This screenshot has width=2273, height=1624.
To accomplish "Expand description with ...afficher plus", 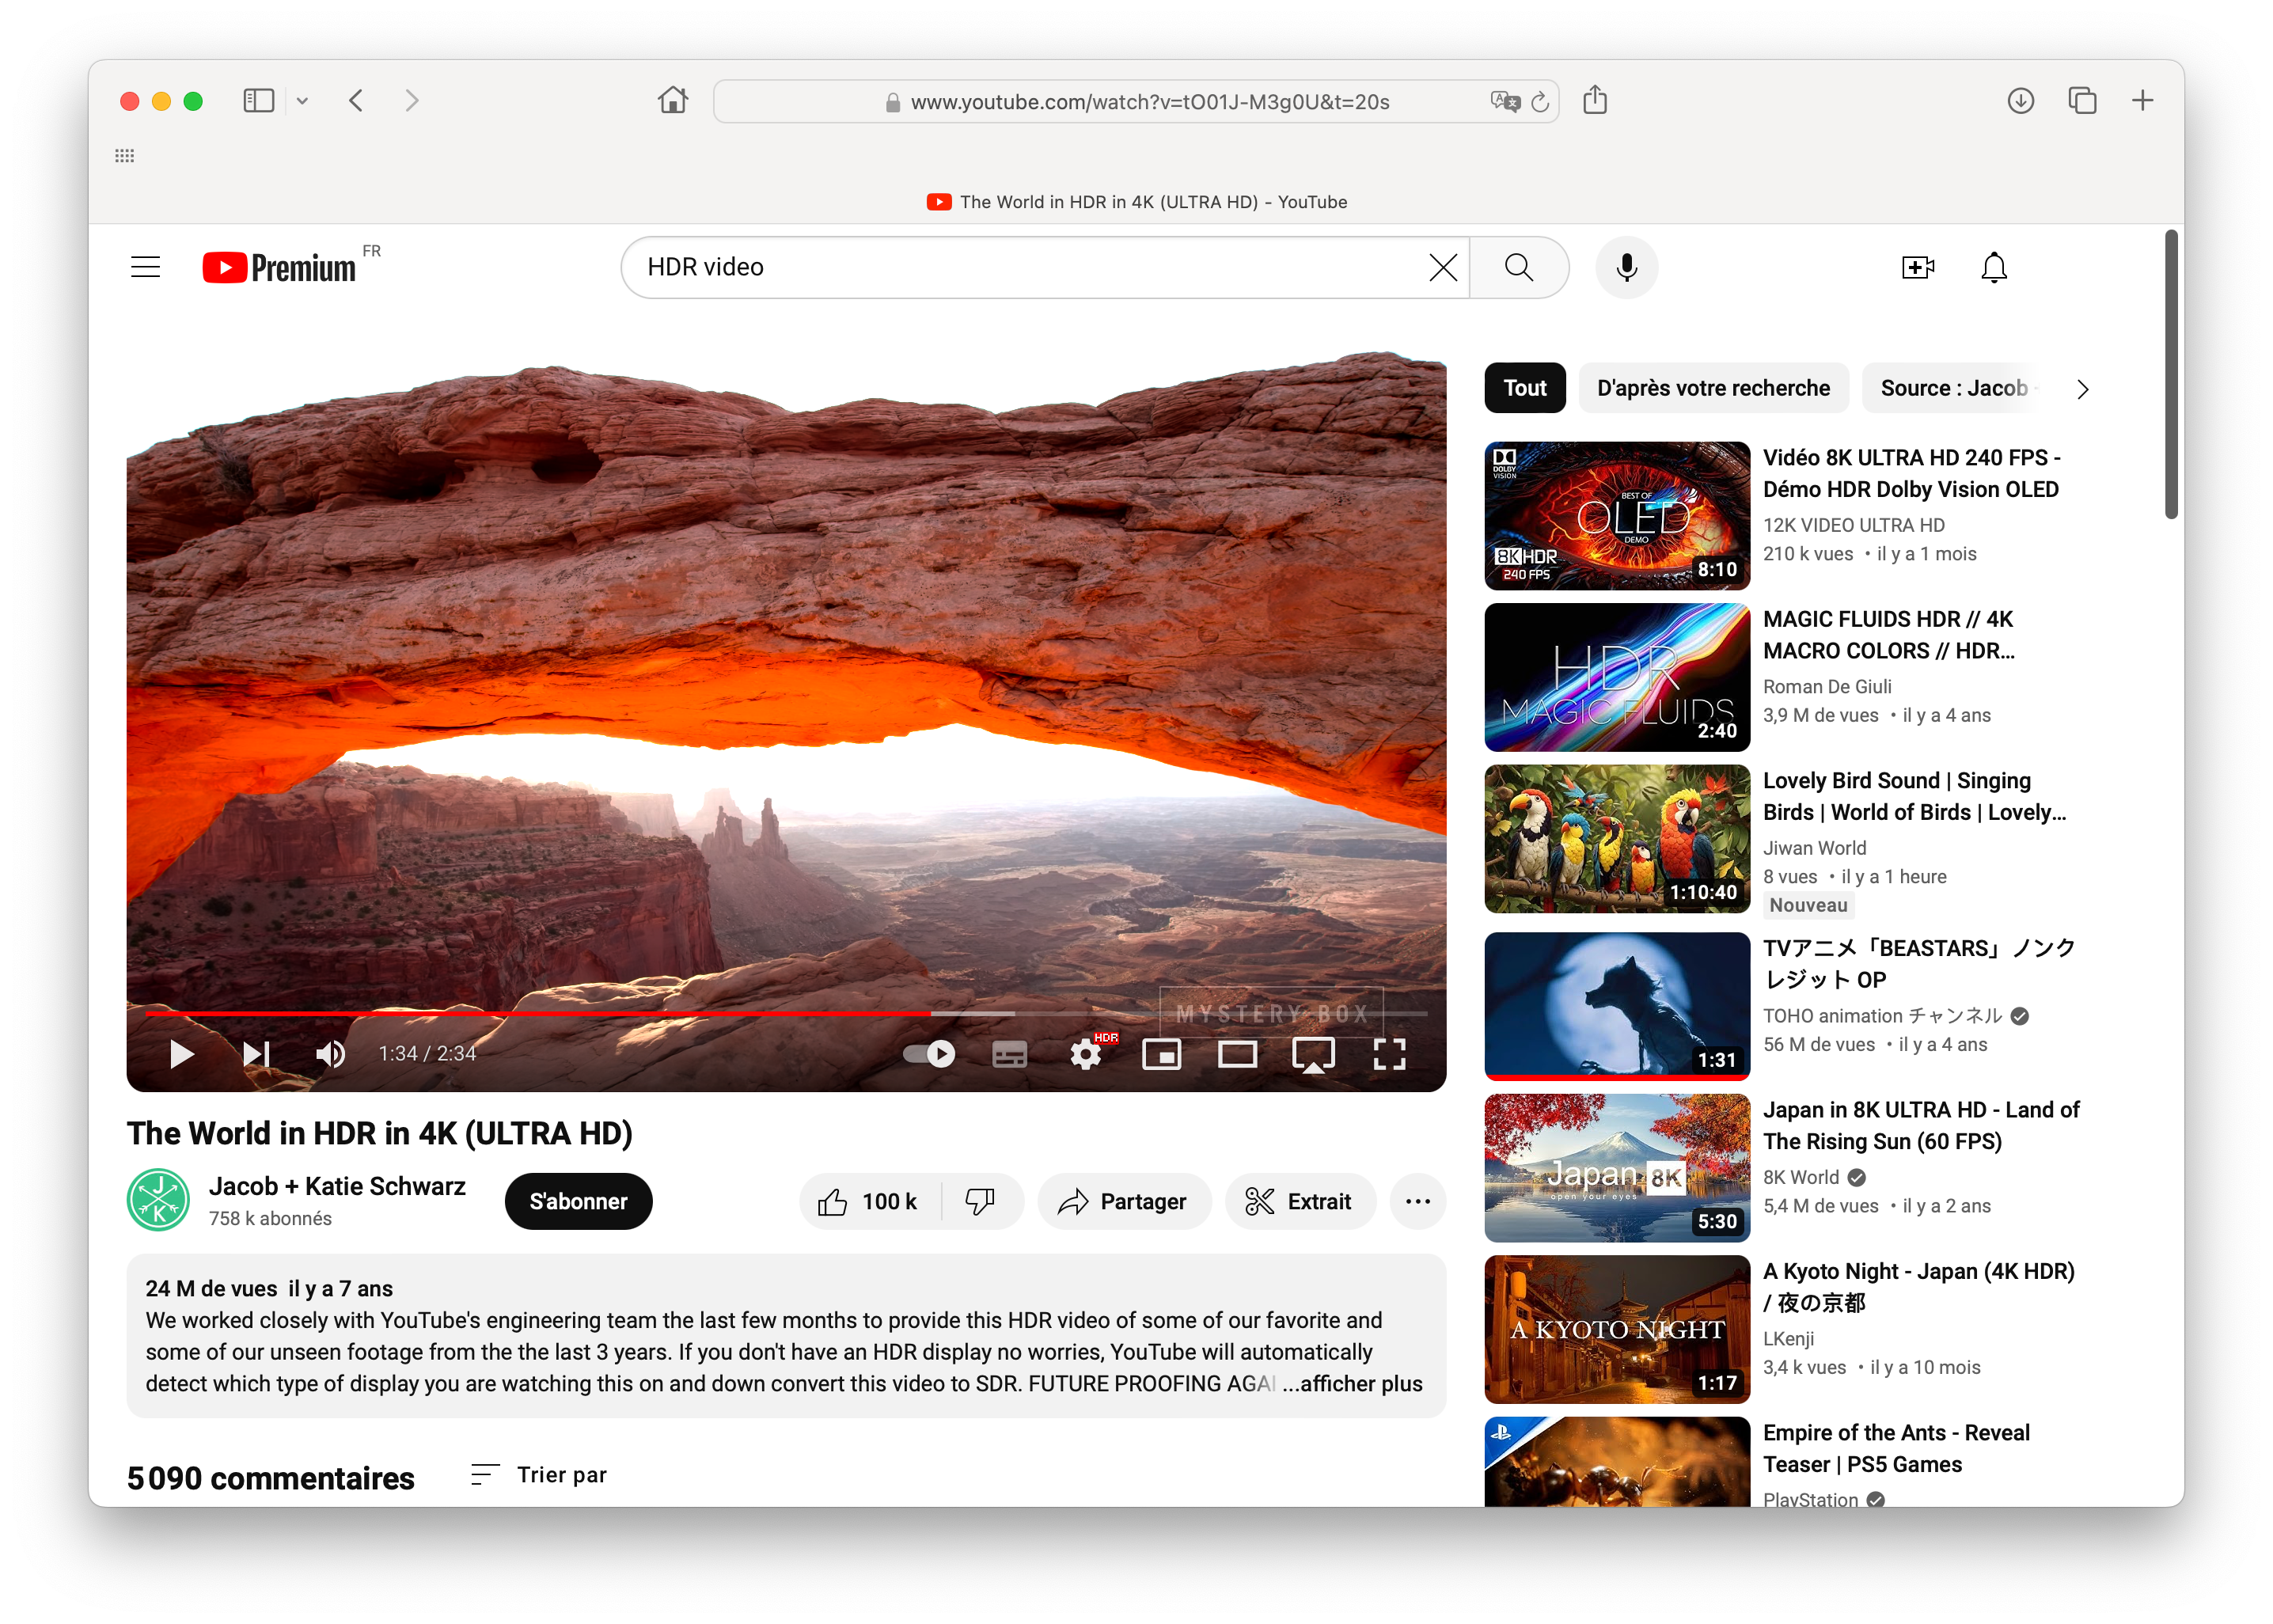I will pyautogui.click(x=1352, y=1383).
